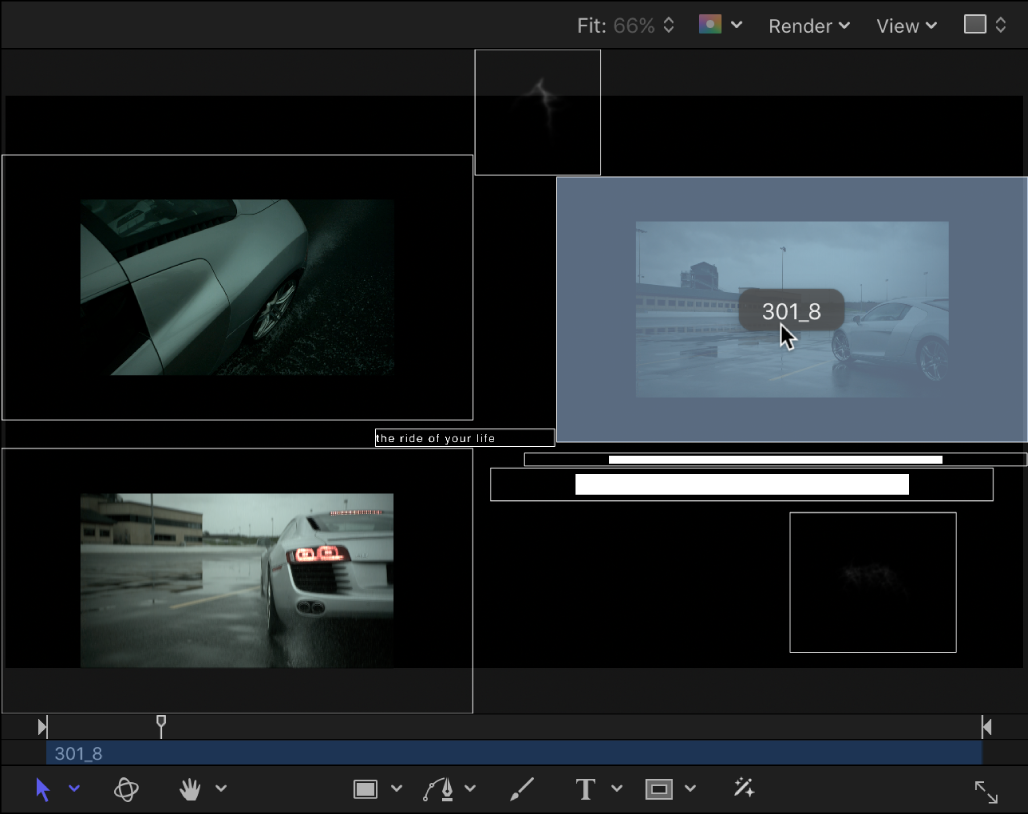Select the arrow selection tool
This screenshot has height=814, width=1030.
click(x=42, y=789)
